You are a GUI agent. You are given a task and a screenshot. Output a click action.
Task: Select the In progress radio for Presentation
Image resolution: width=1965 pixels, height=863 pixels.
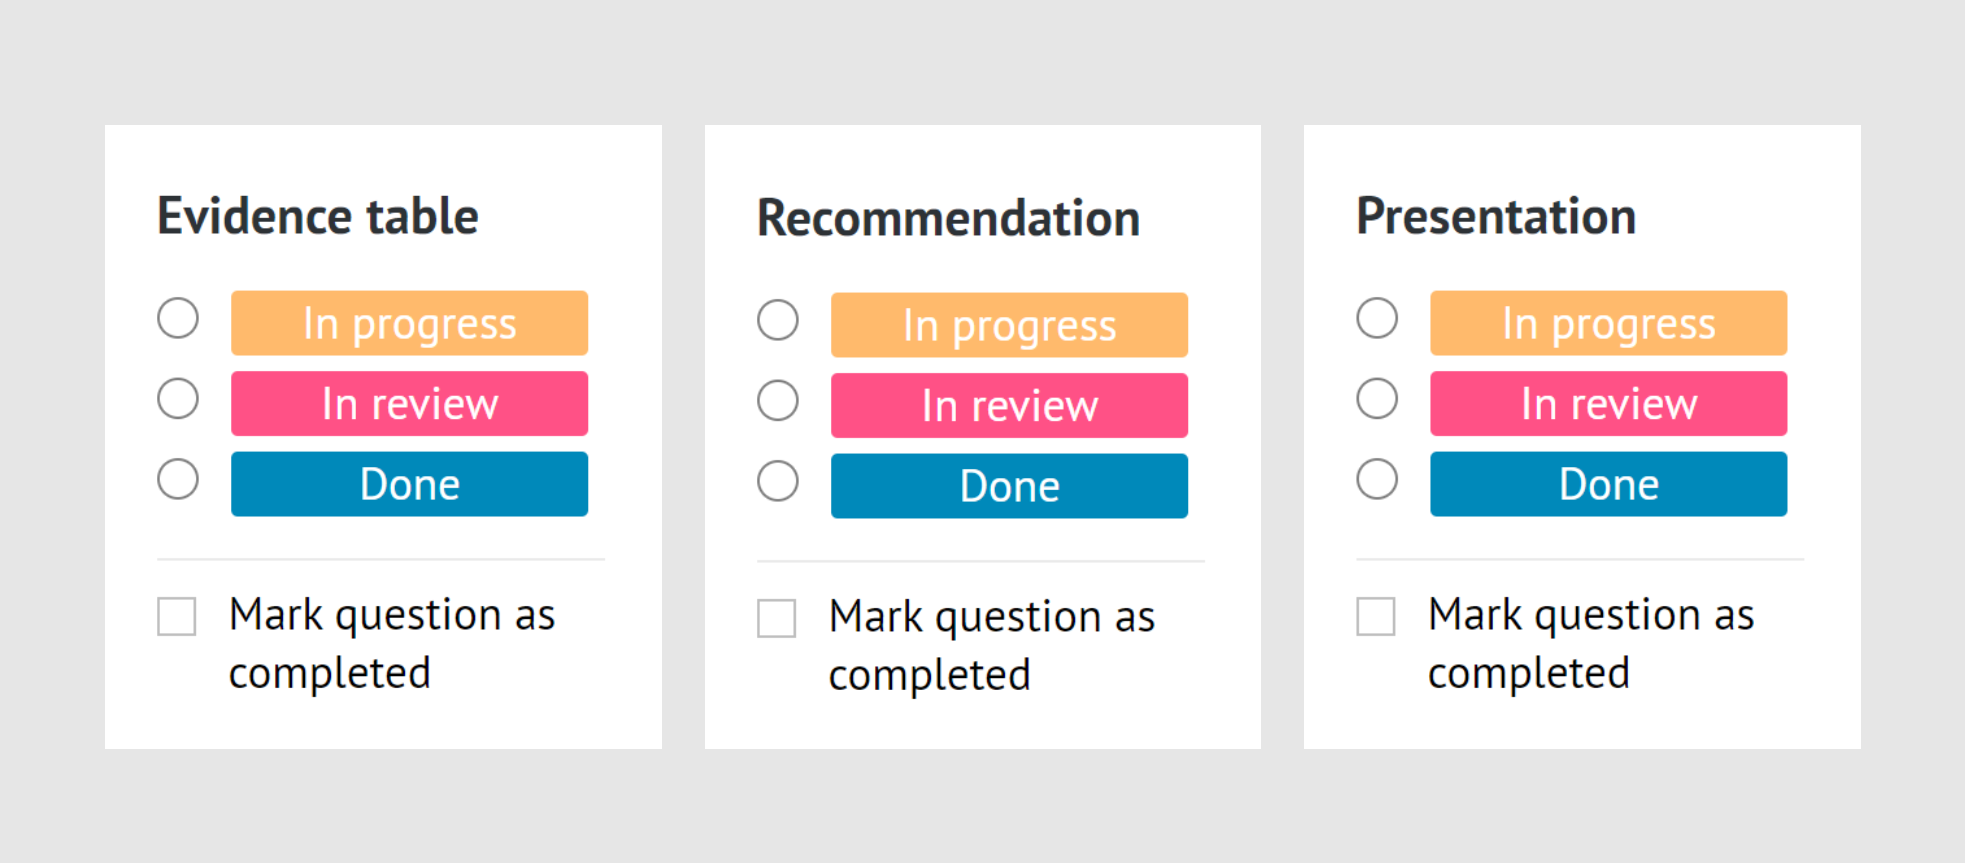point(1377,318)
